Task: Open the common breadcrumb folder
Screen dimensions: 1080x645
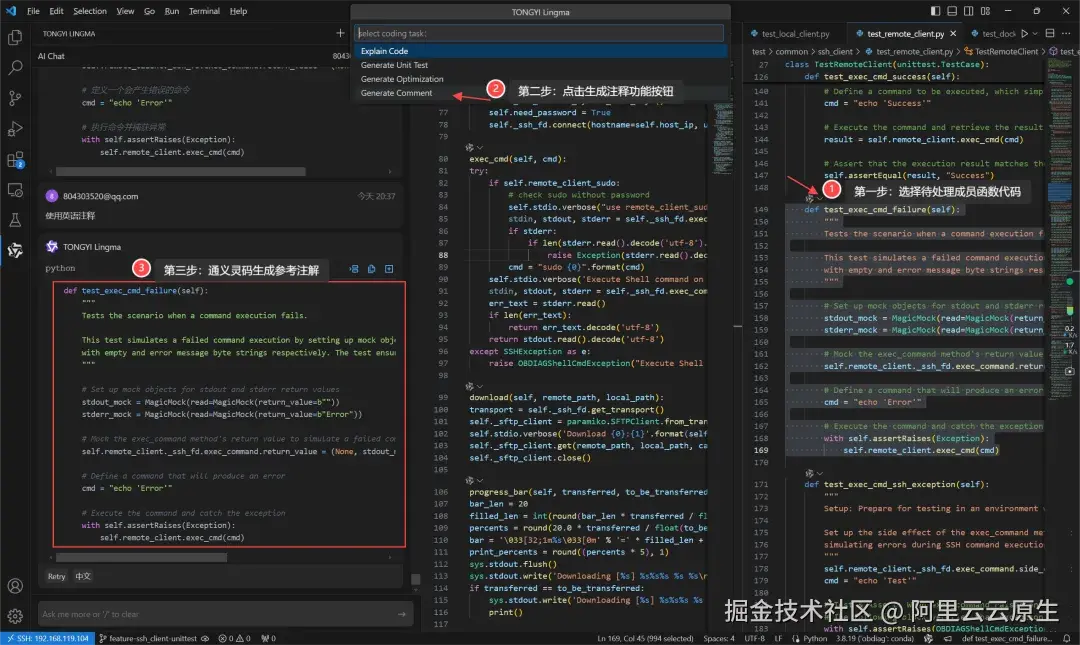Action: [791, 52]
